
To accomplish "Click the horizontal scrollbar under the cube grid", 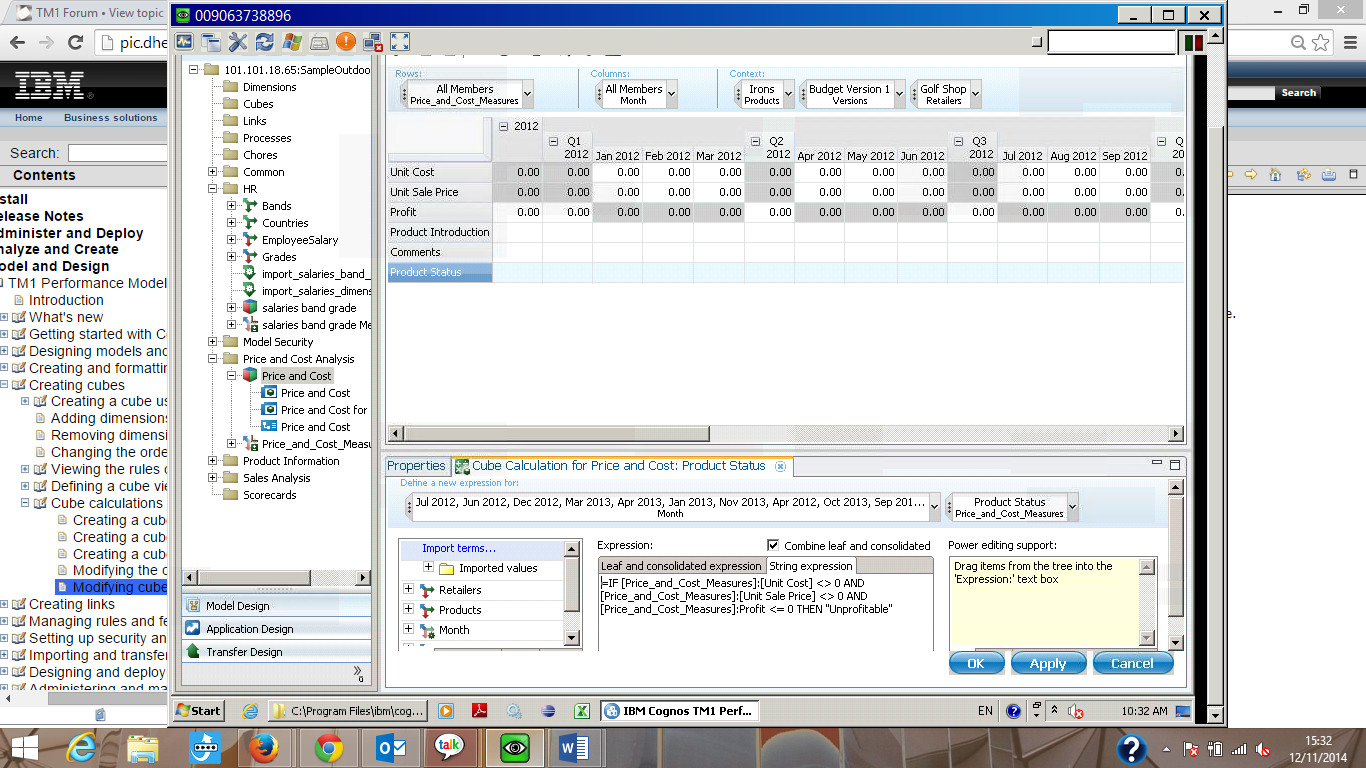I will point(787,434).
